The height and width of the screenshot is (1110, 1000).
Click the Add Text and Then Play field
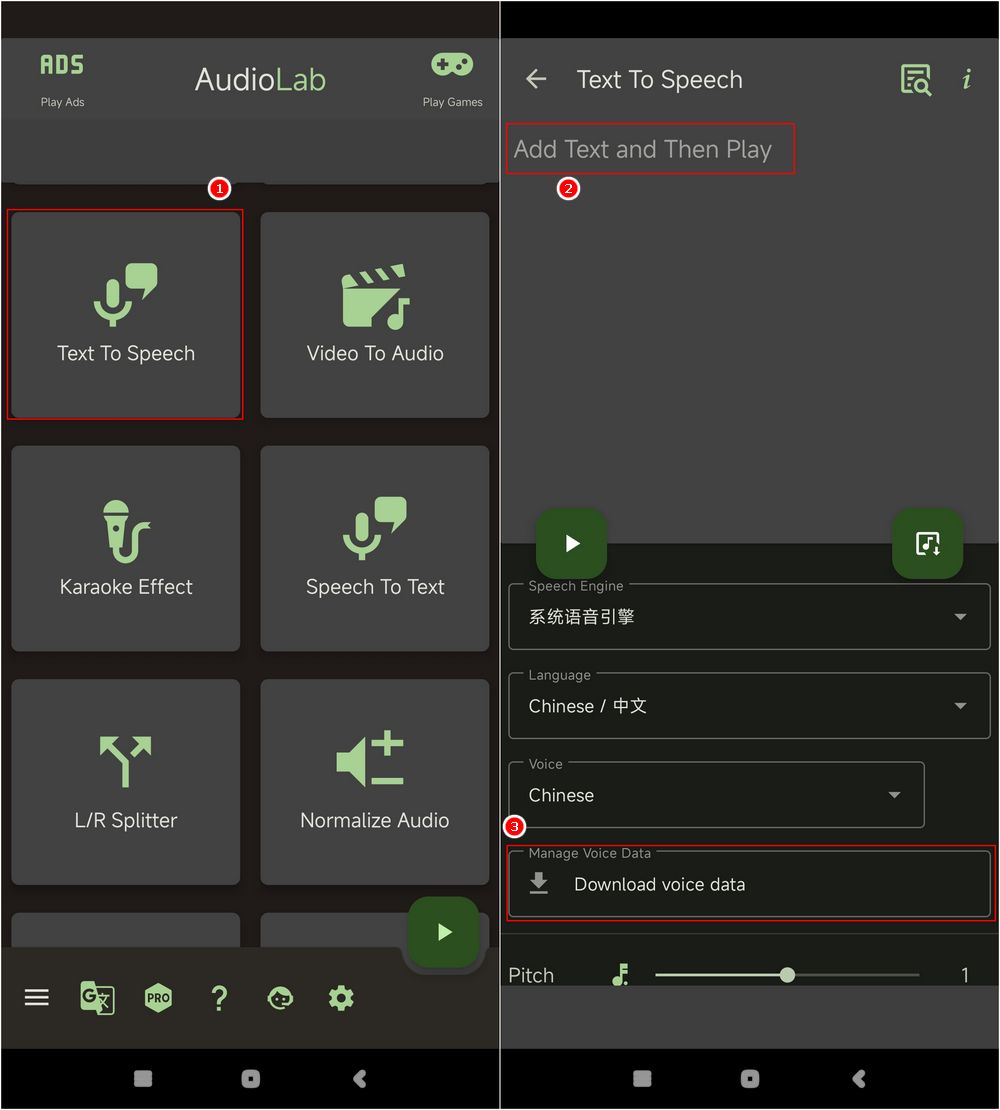click(x=650, y=149)
